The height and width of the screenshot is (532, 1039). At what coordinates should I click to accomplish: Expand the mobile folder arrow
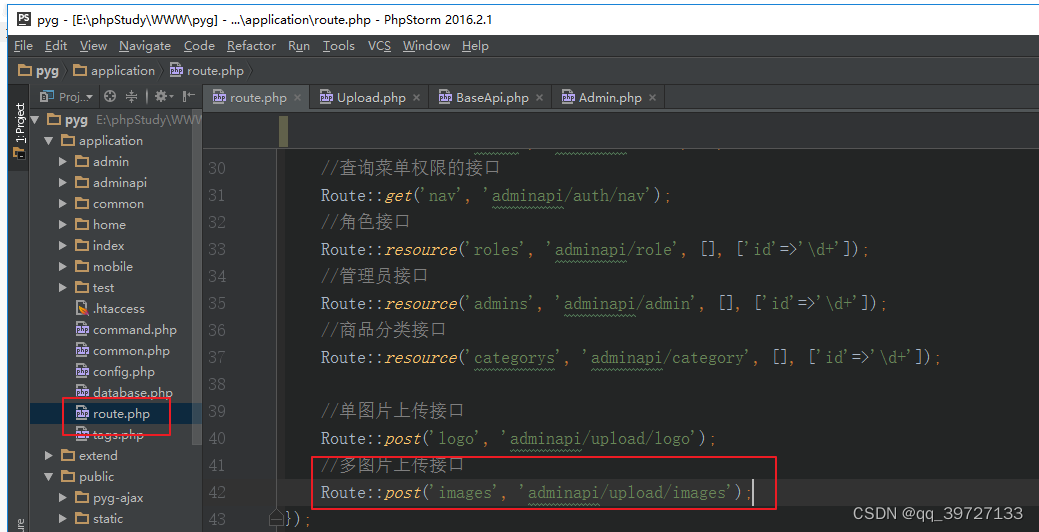pos(63,266)
